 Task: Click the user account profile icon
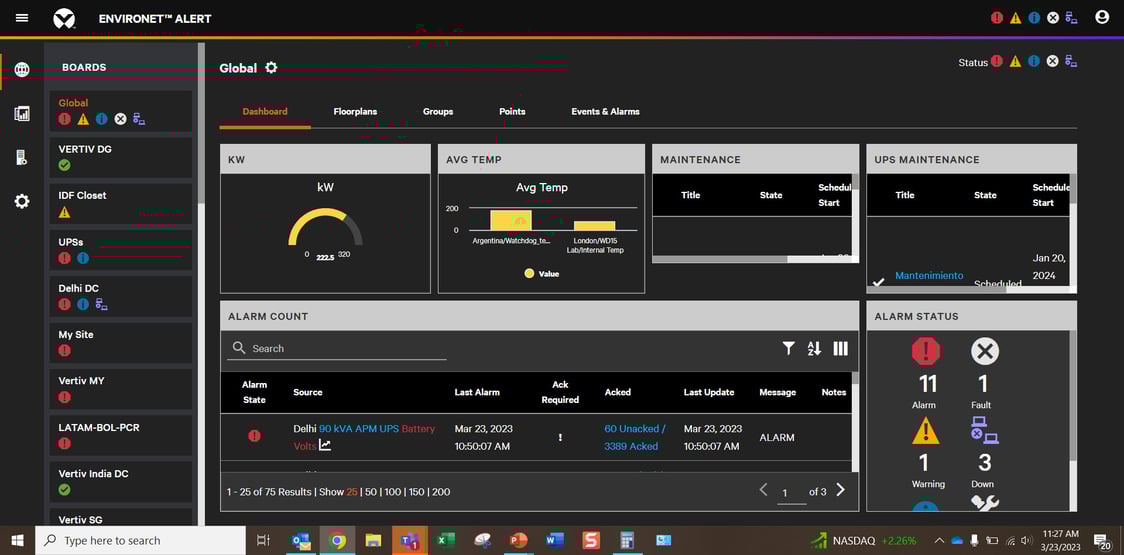tap(1102, 18)
